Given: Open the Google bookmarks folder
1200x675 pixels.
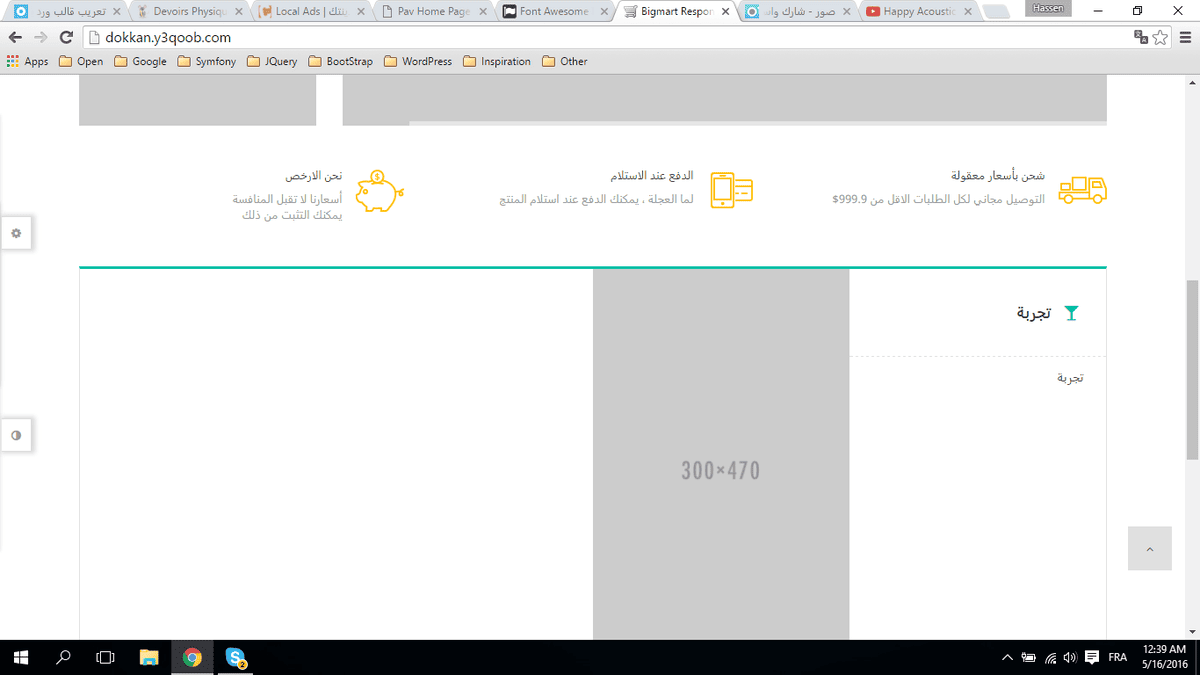Looking at the screenshot, I should [x=140, y=61].
